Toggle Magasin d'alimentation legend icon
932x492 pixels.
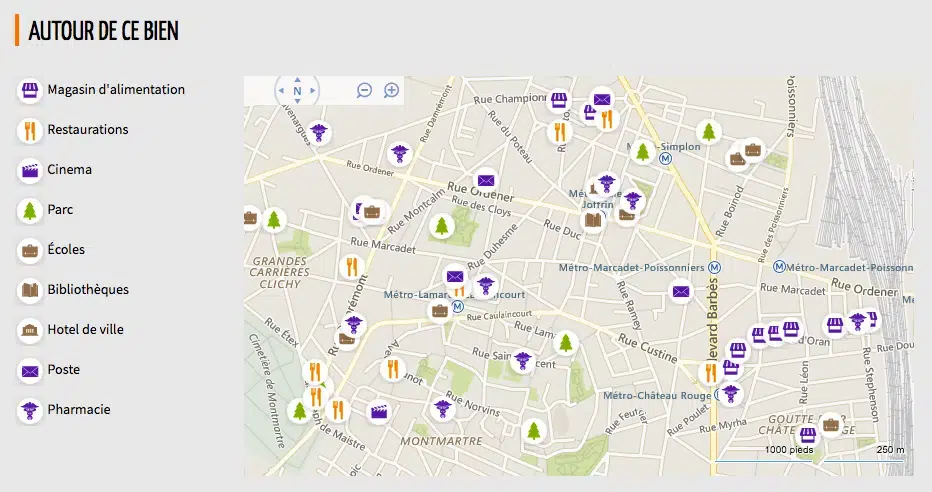coord(30,90)
